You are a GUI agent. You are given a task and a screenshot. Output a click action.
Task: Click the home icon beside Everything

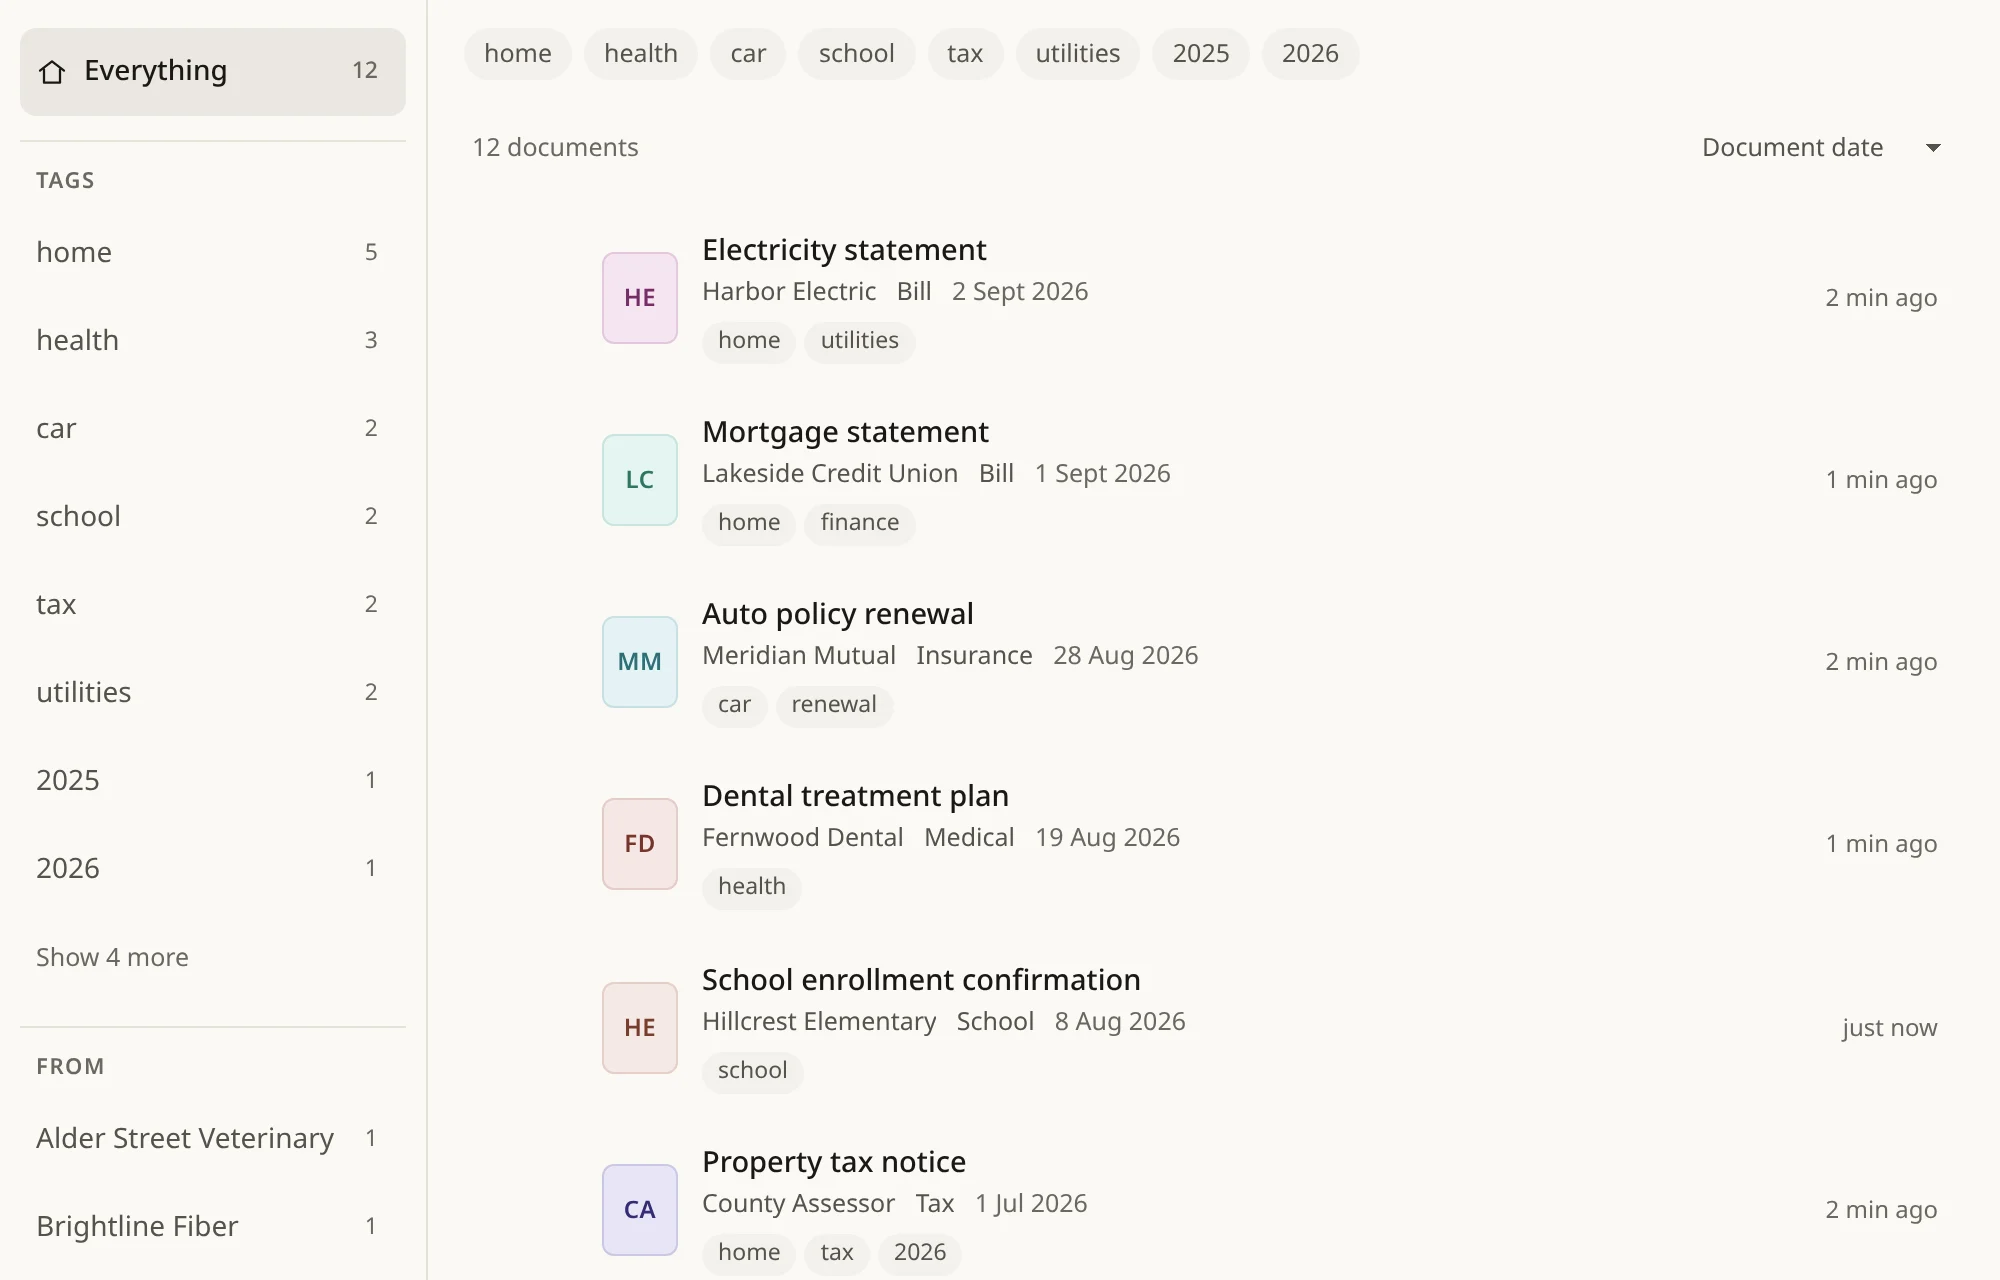[52, 72]
